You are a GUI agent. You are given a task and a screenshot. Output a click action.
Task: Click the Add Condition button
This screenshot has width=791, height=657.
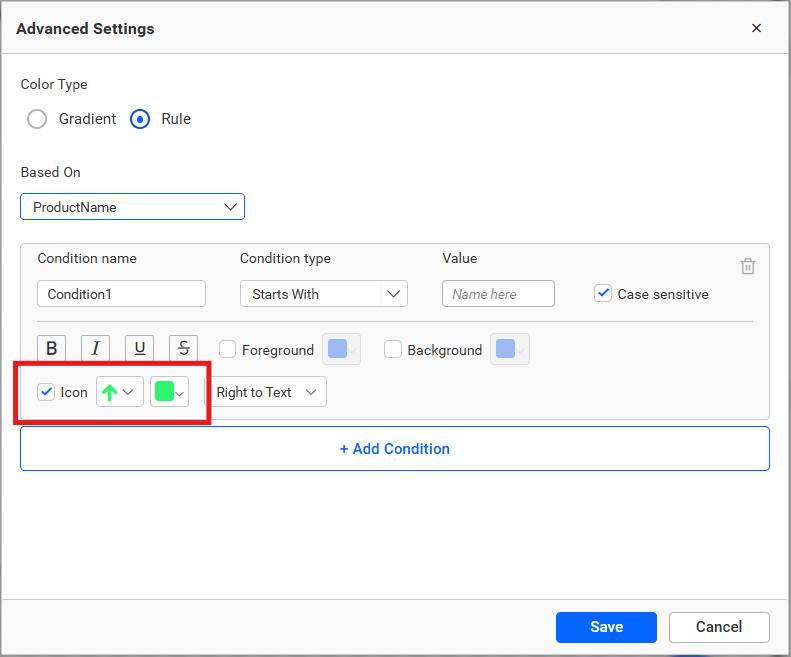click(395, 449)
